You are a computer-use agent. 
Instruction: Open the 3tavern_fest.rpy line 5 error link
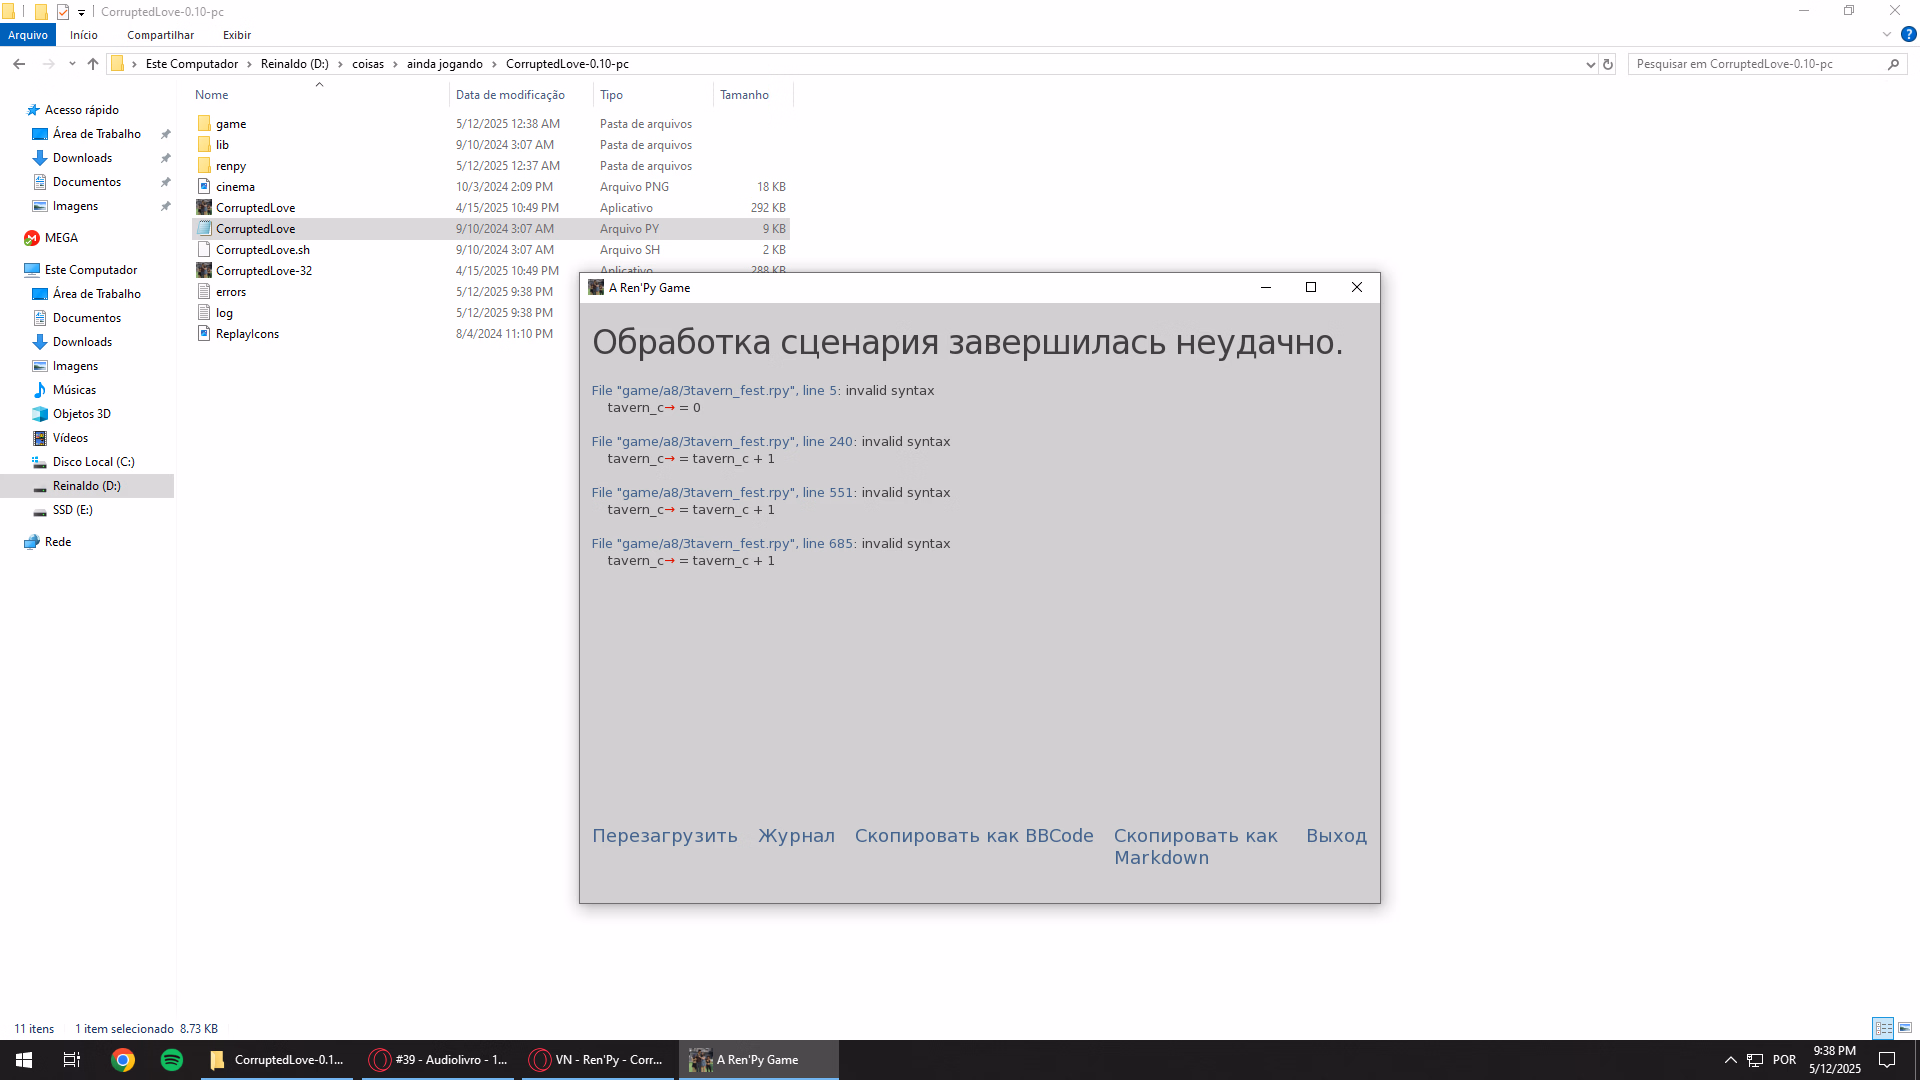tap(715, 391)
